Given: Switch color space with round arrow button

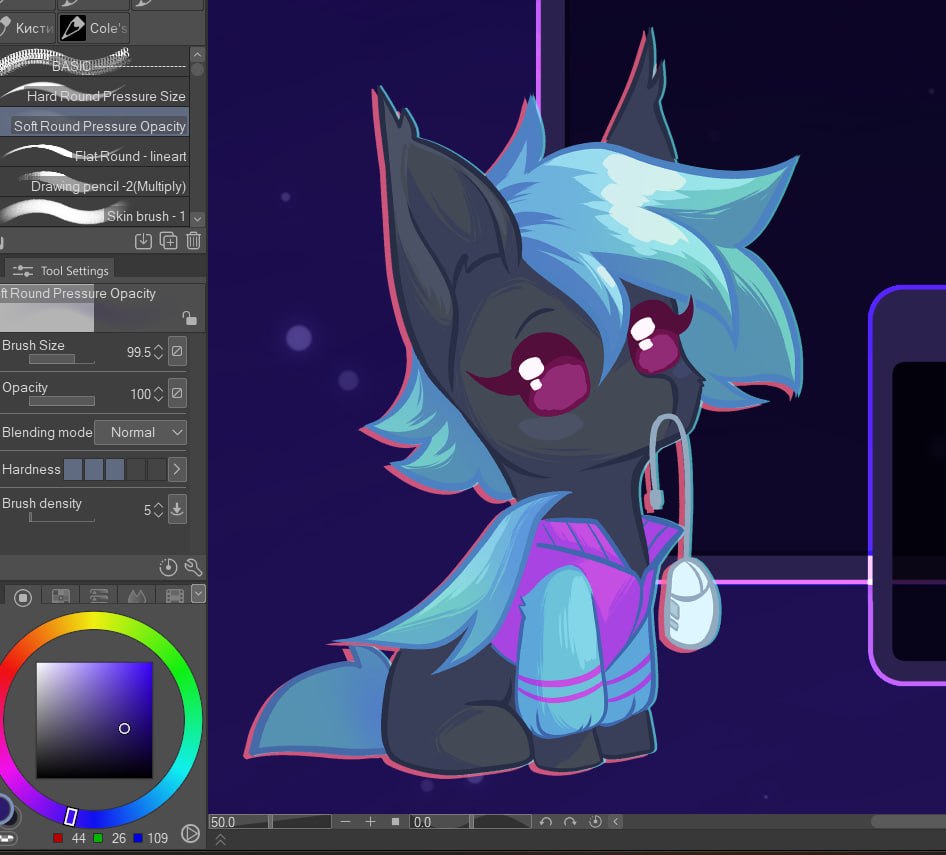Looking at the screenshot, I should click(190, 834).
